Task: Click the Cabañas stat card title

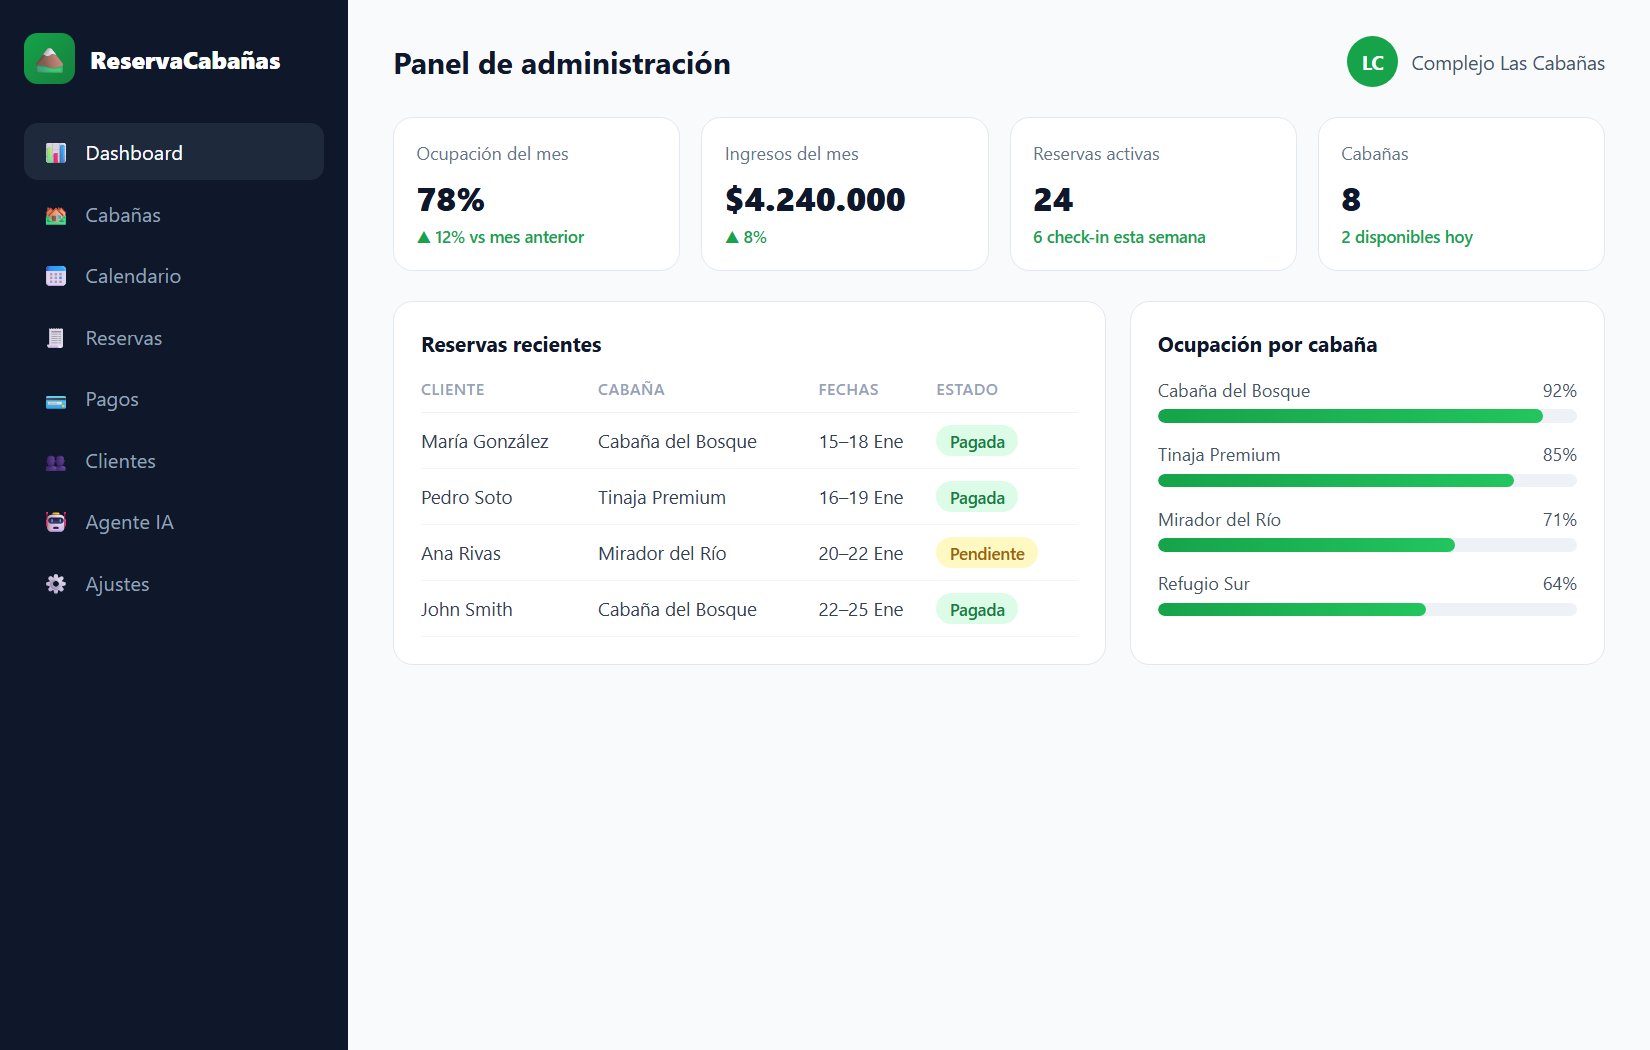Action: [x=1374, y=154]
